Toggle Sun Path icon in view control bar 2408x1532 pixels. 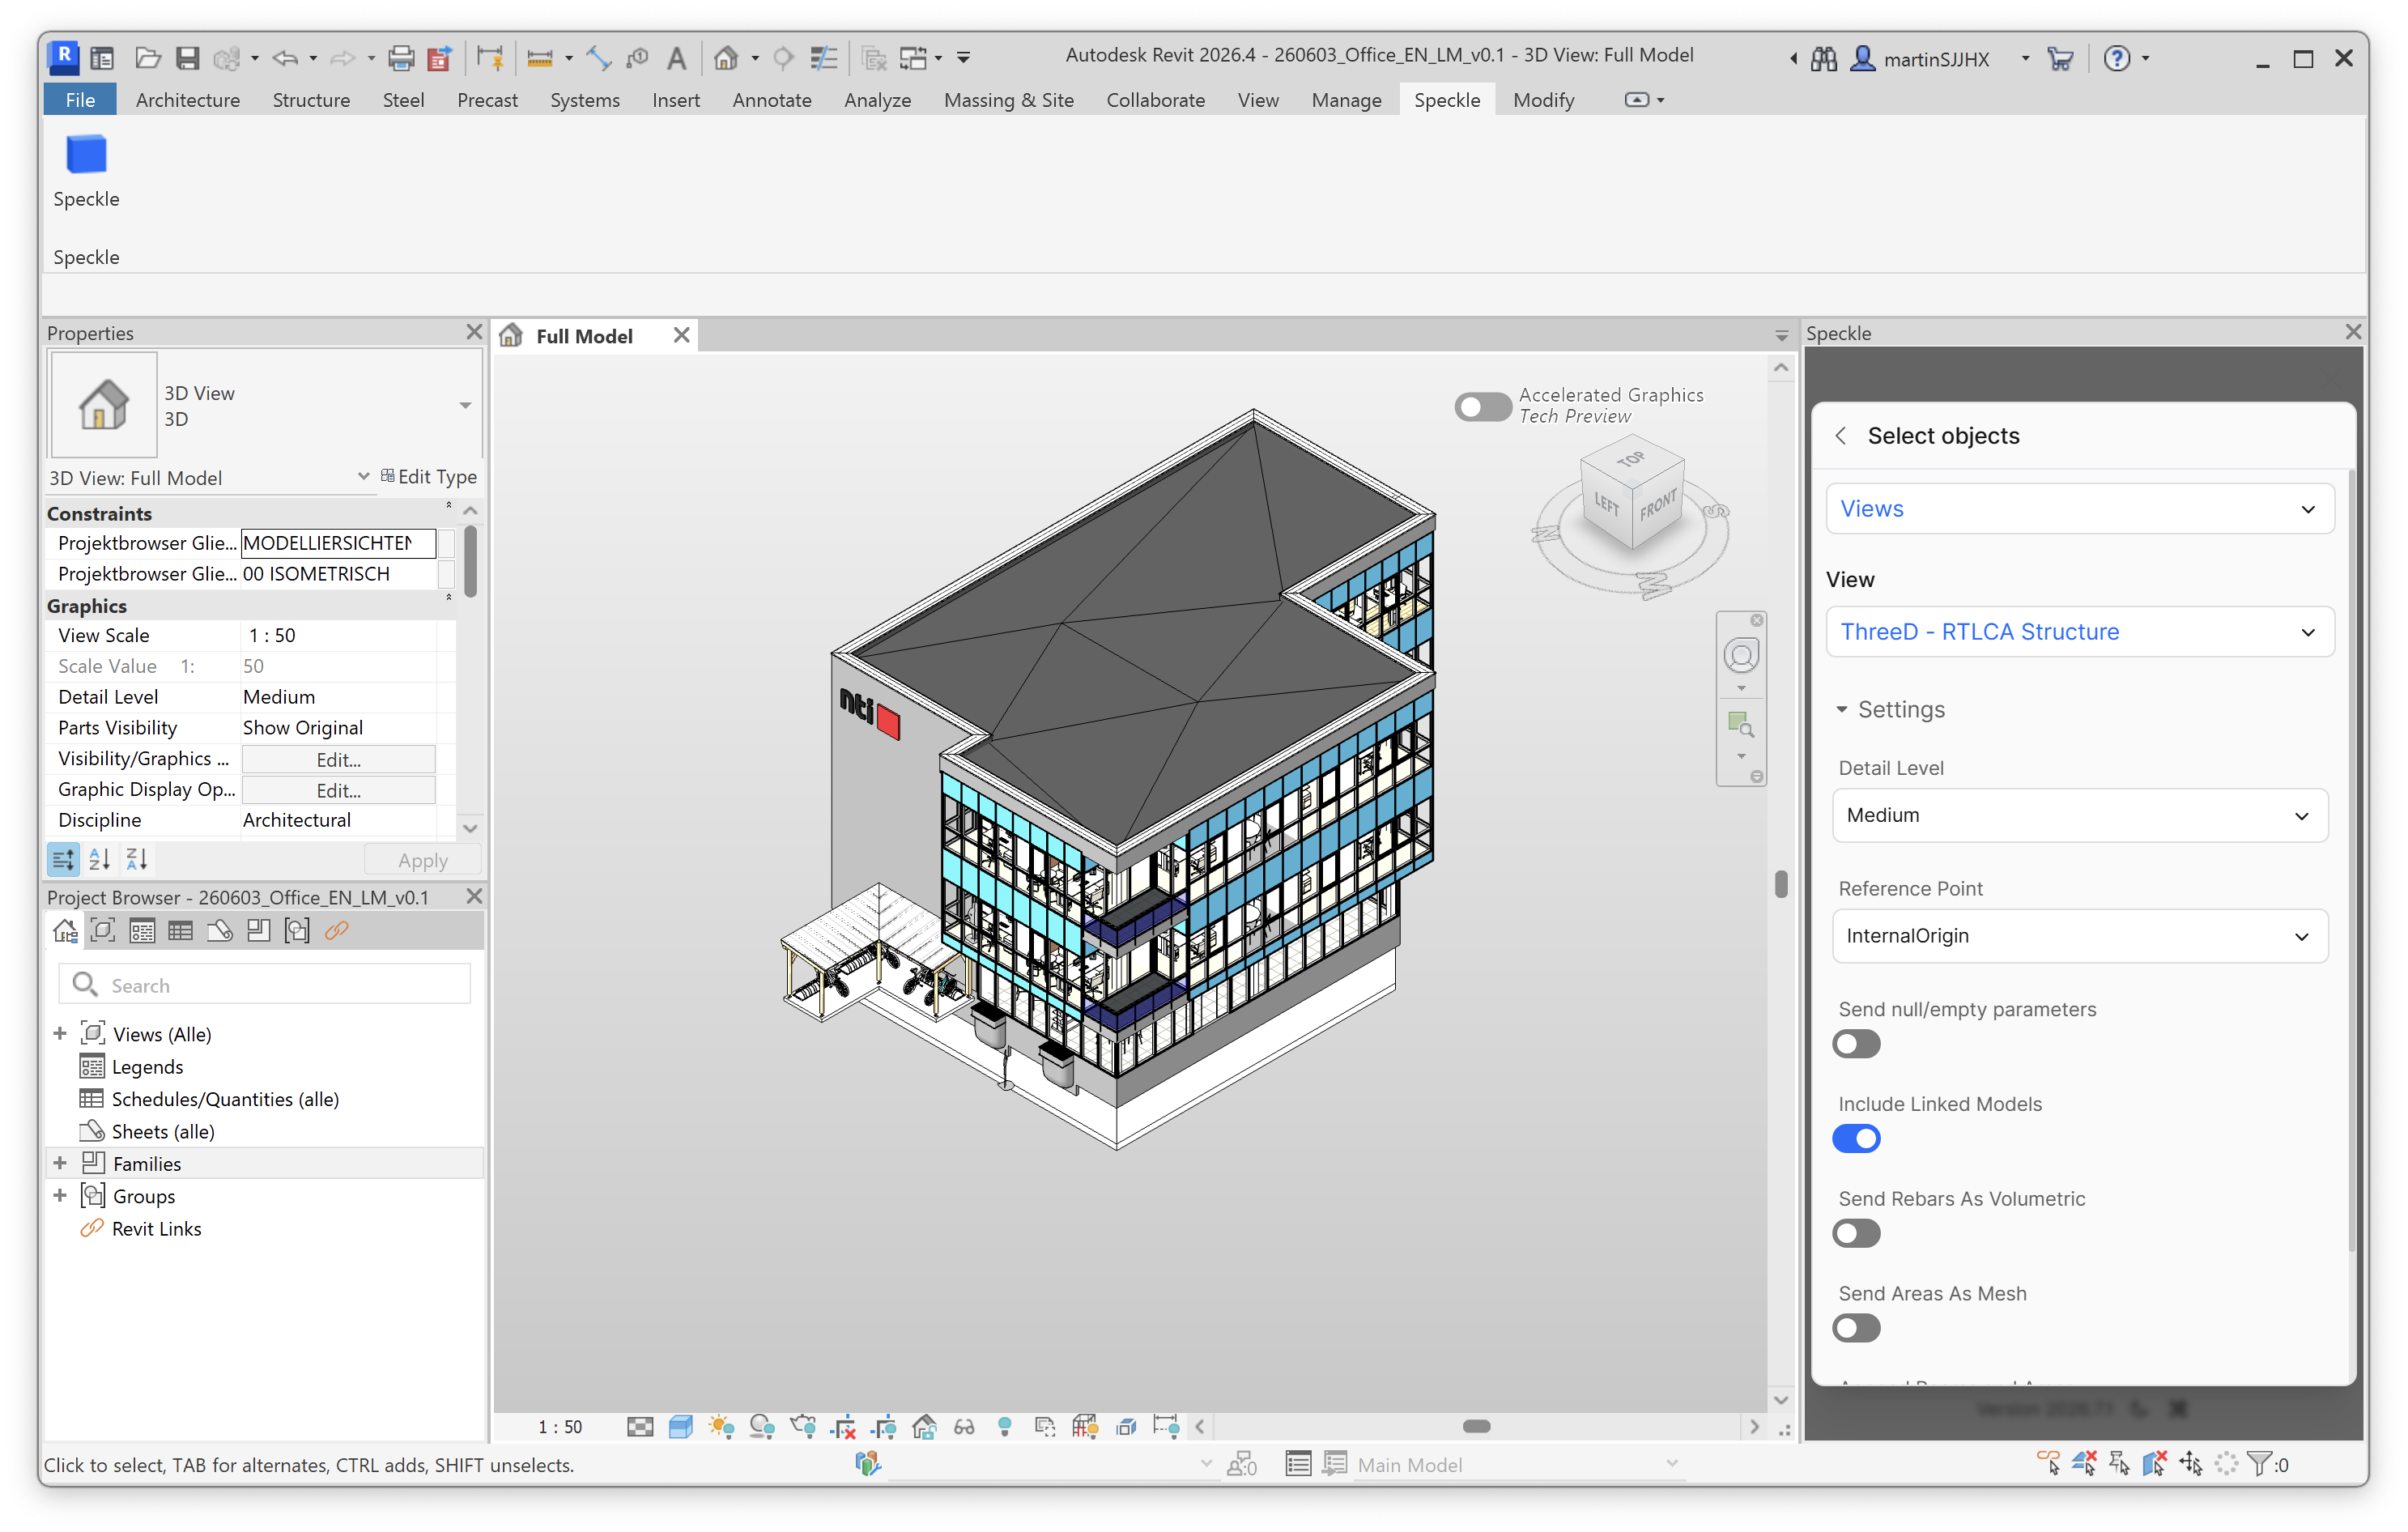tap(721, 1427)
